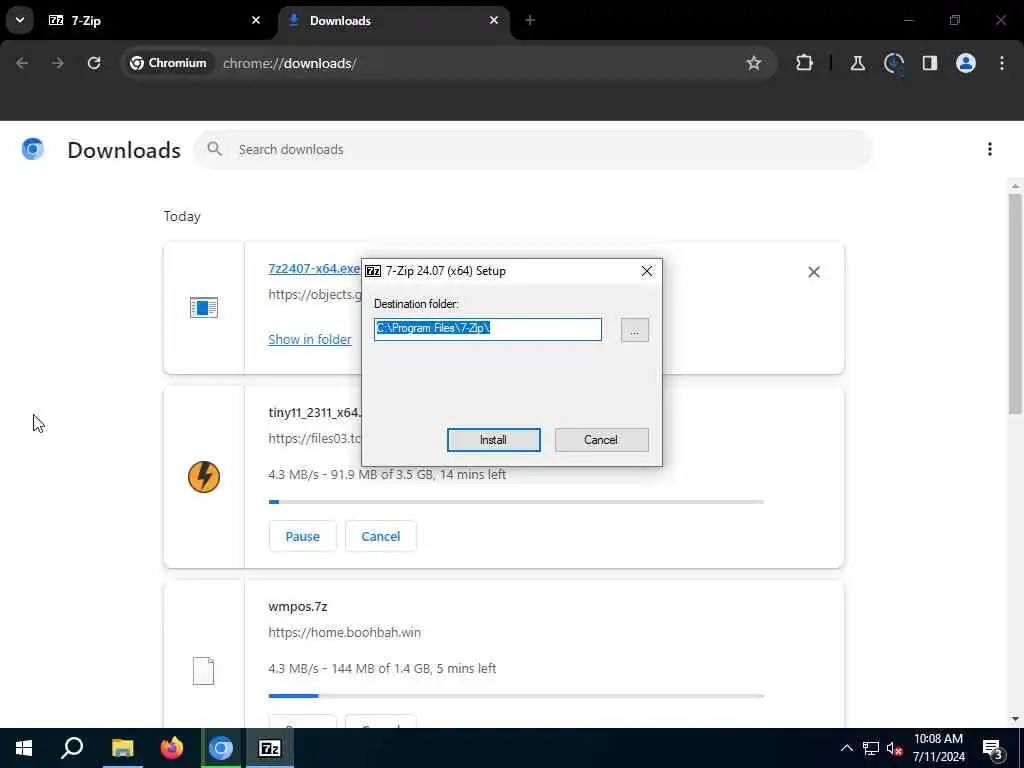Open the toolbar downloads indicator

(893, 63)
